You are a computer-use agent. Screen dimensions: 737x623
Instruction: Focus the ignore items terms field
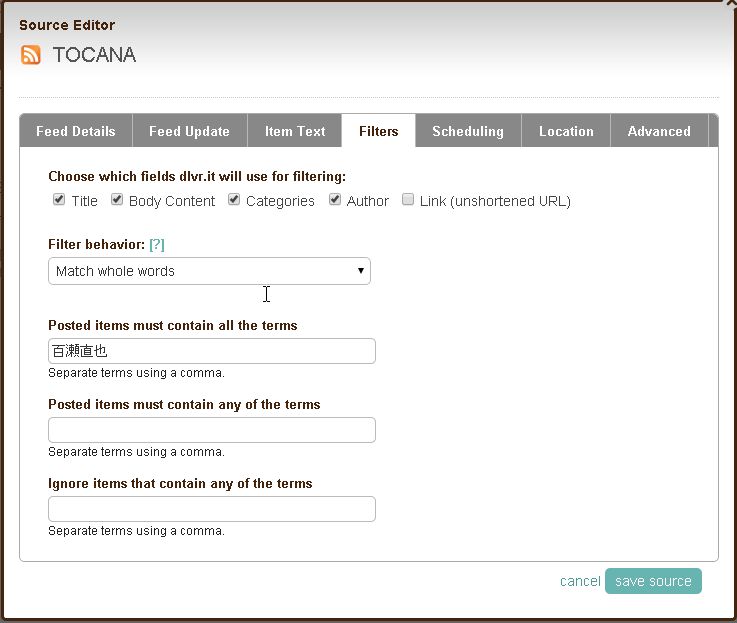212,509
